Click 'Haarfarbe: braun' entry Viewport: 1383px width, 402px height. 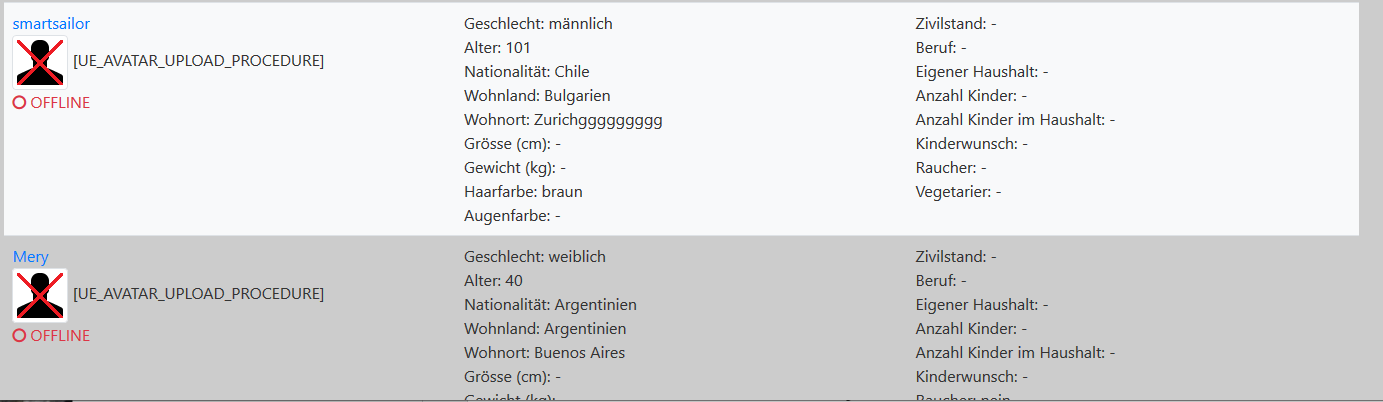(523, 192)
